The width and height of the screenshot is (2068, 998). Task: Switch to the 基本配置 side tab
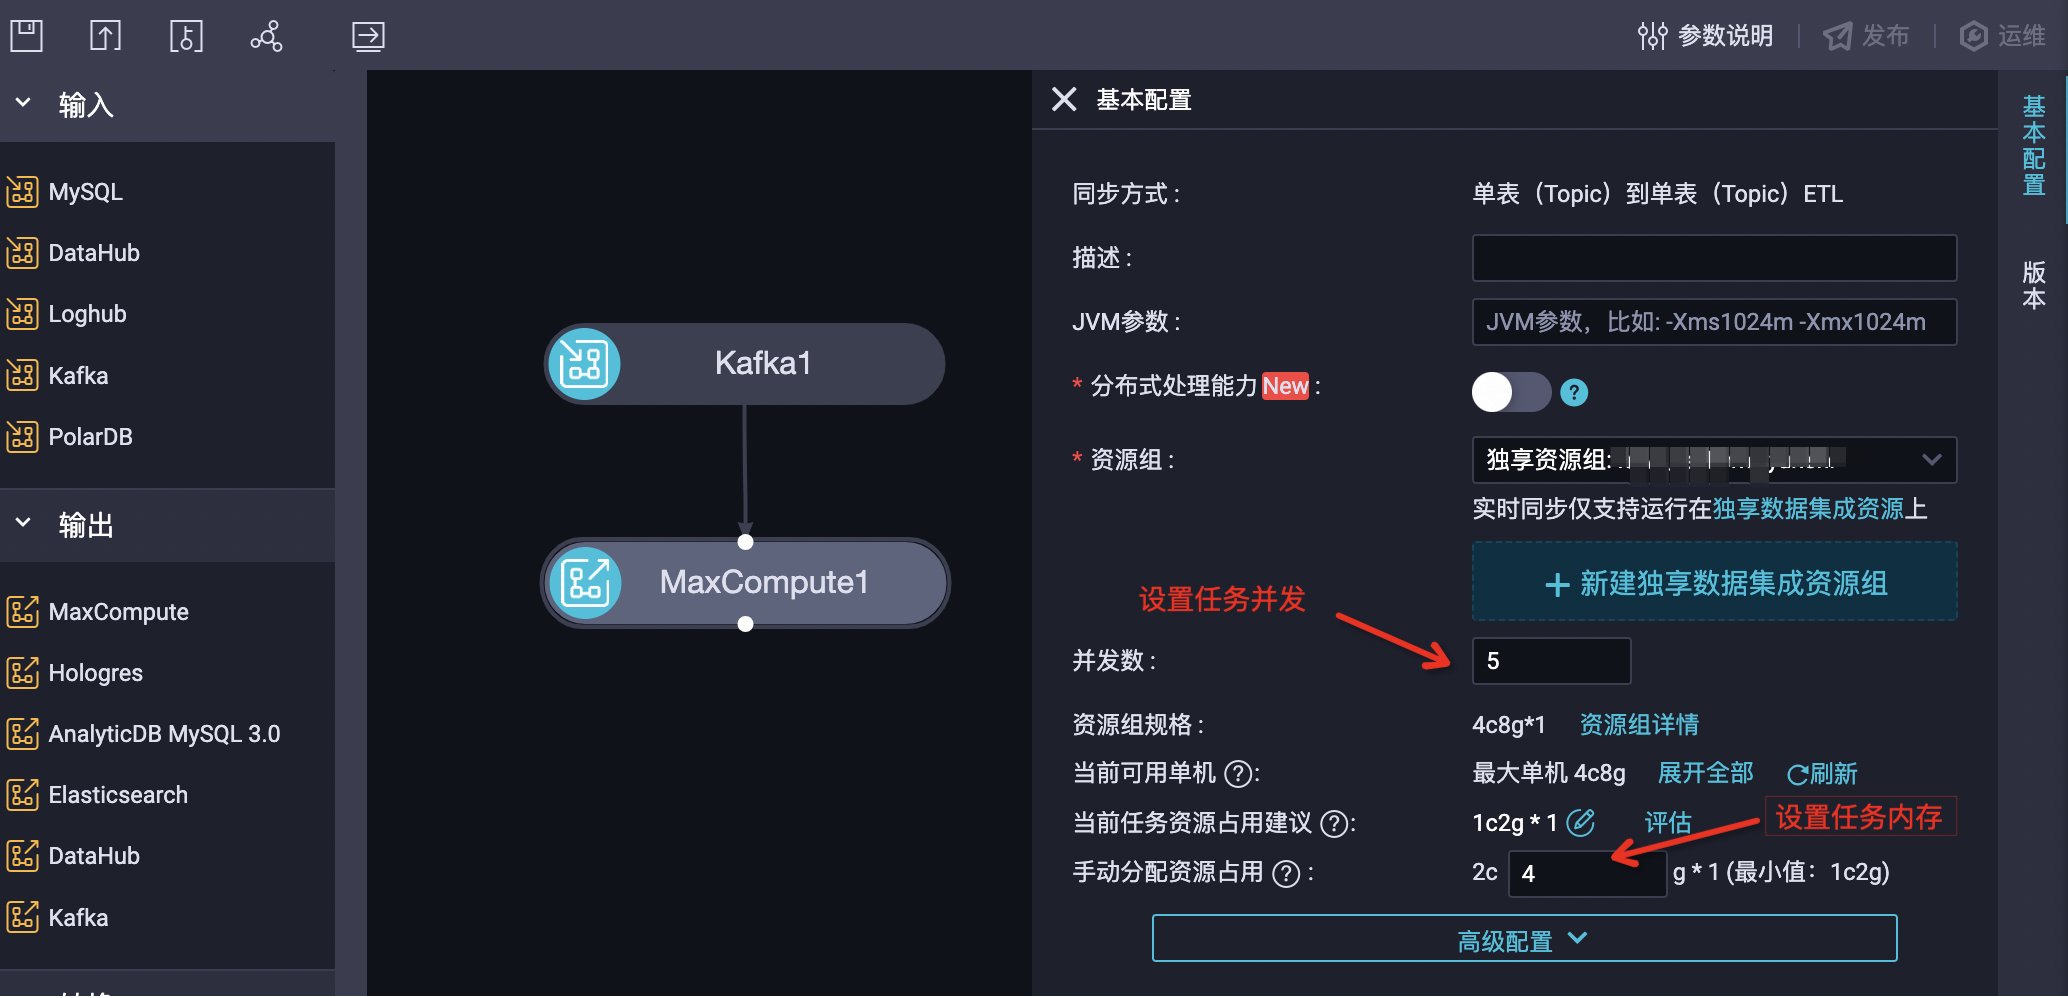(2034, 145)
